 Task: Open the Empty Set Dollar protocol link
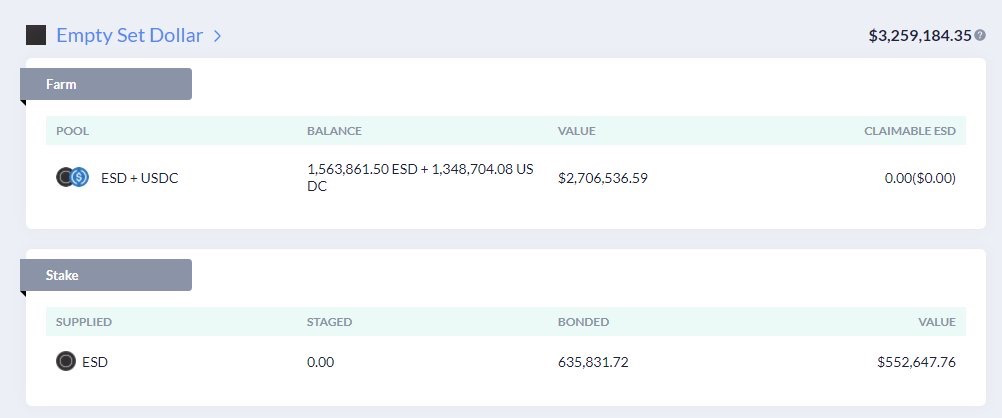coord(130,36)
